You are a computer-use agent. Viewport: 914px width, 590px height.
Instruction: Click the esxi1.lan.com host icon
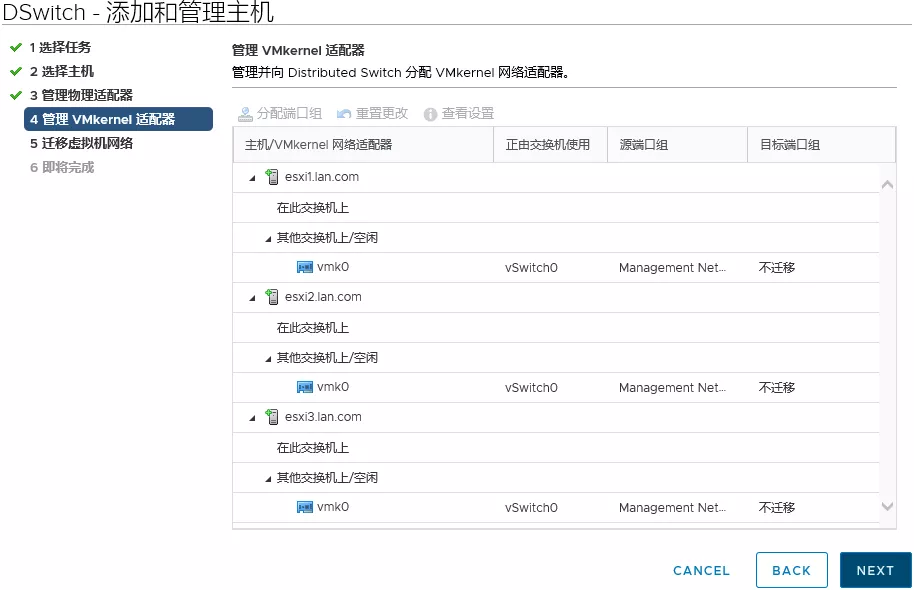coord(272,177)
